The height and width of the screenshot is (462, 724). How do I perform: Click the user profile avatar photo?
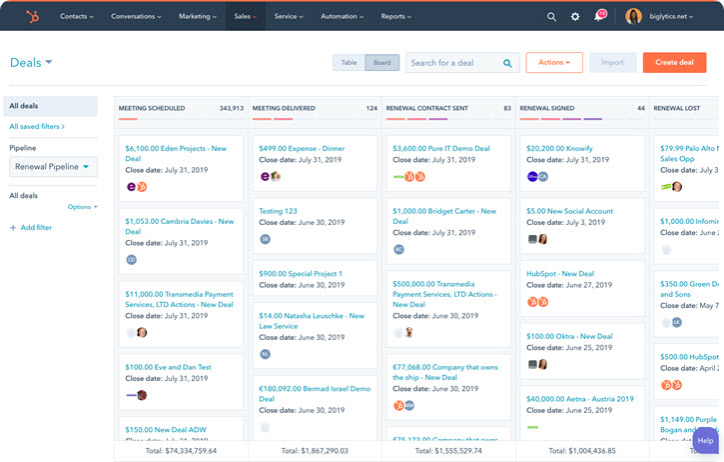click(x=634, y=17)
